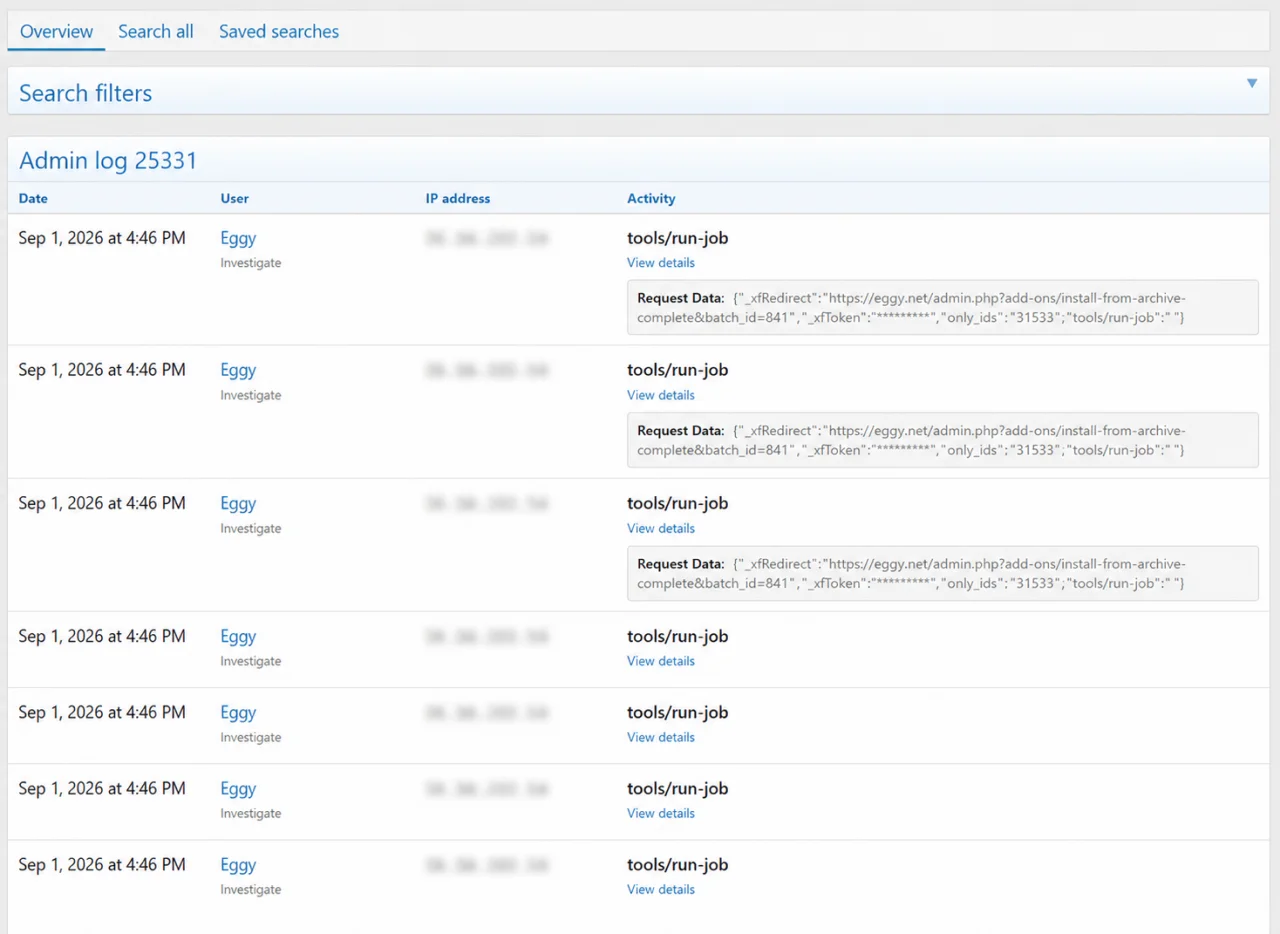Click the Search filters heading
1280x934 pixels.
[x=86, y=93]
